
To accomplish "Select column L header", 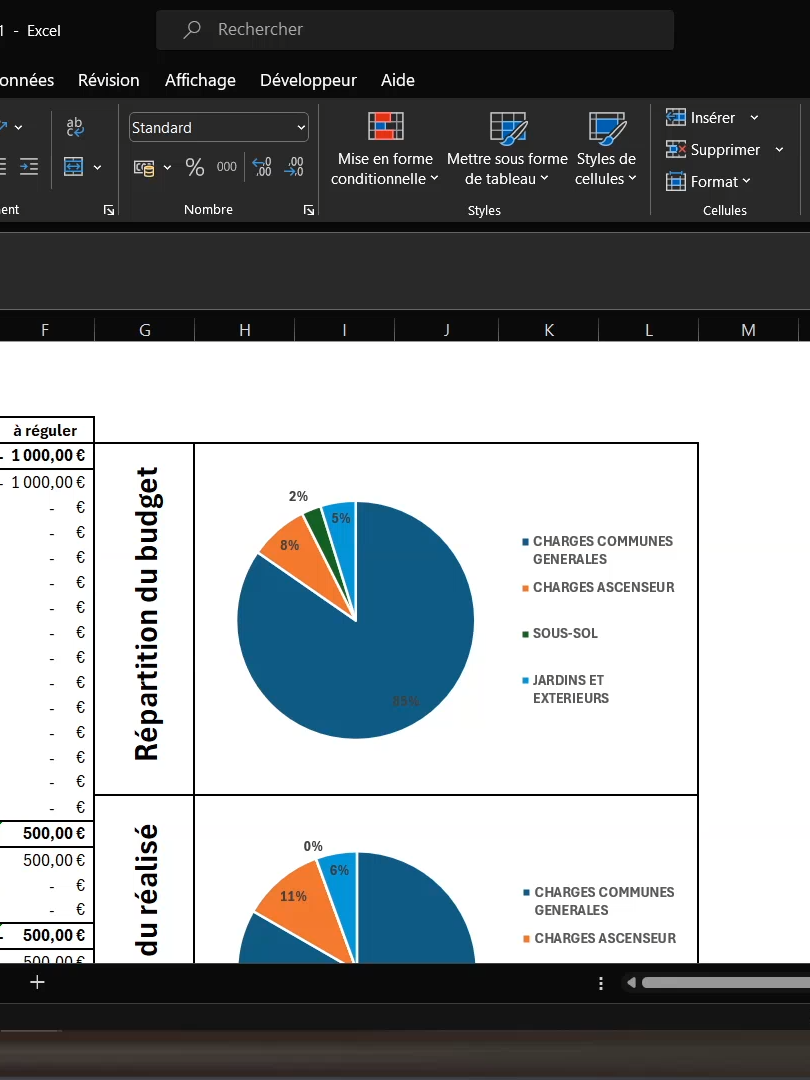I will [x=649, y=330].
